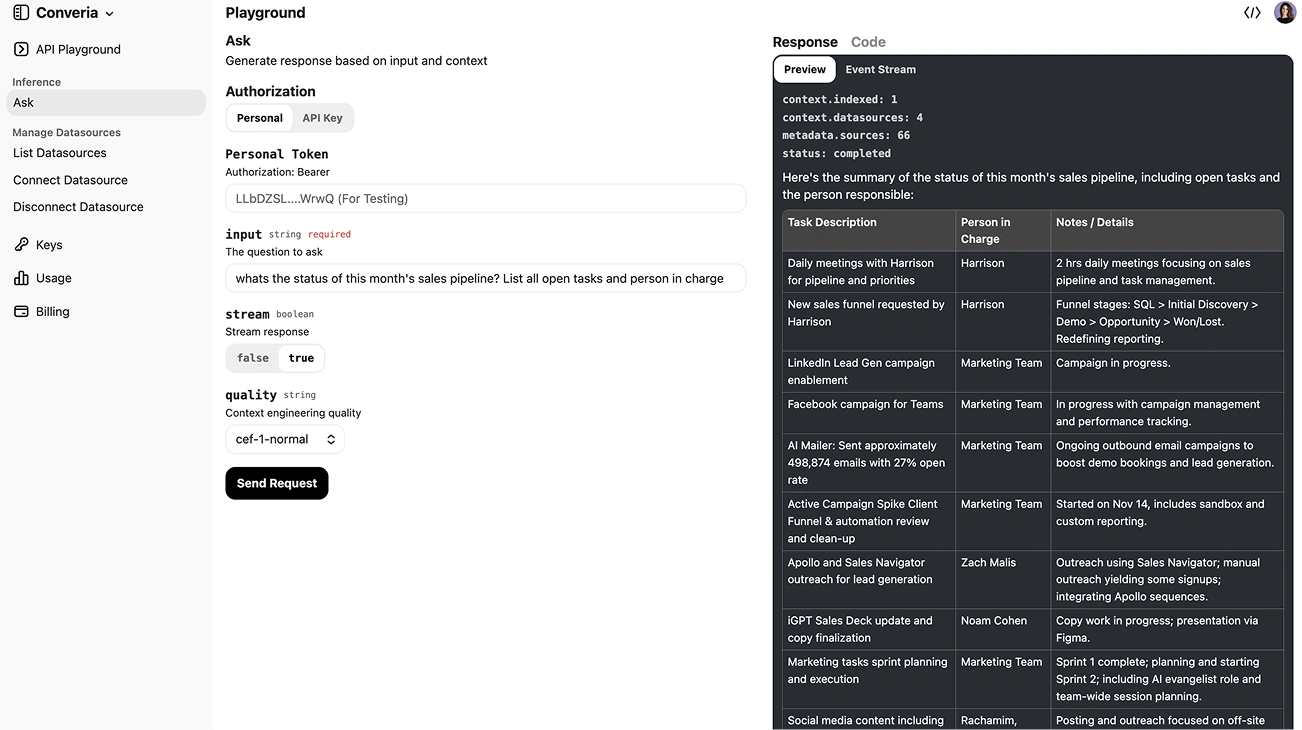Click the Converia logo icon

click(x=21, y=13)
